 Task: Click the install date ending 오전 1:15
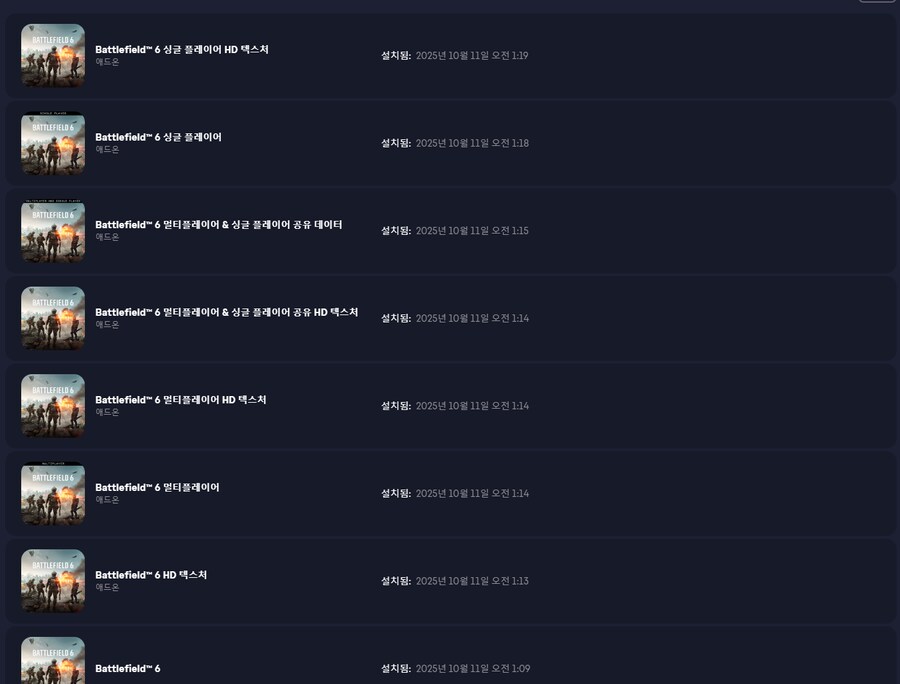[471, 231]
